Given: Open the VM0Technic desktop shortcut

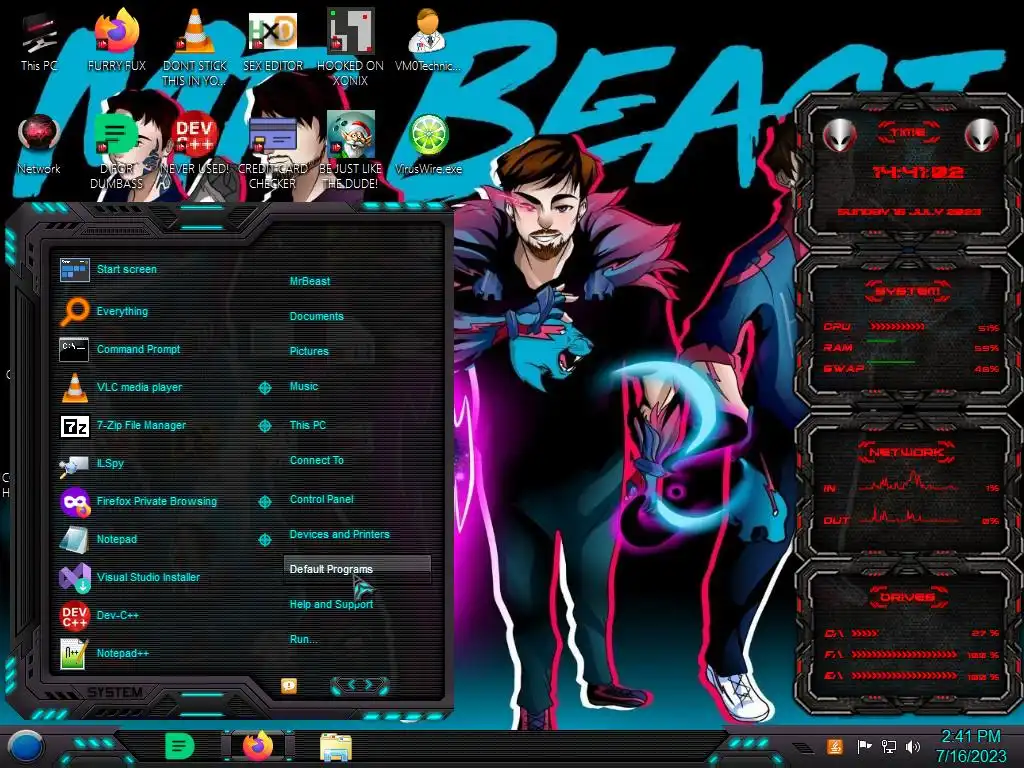Looking at the screenshot, I should click(427, 42).
